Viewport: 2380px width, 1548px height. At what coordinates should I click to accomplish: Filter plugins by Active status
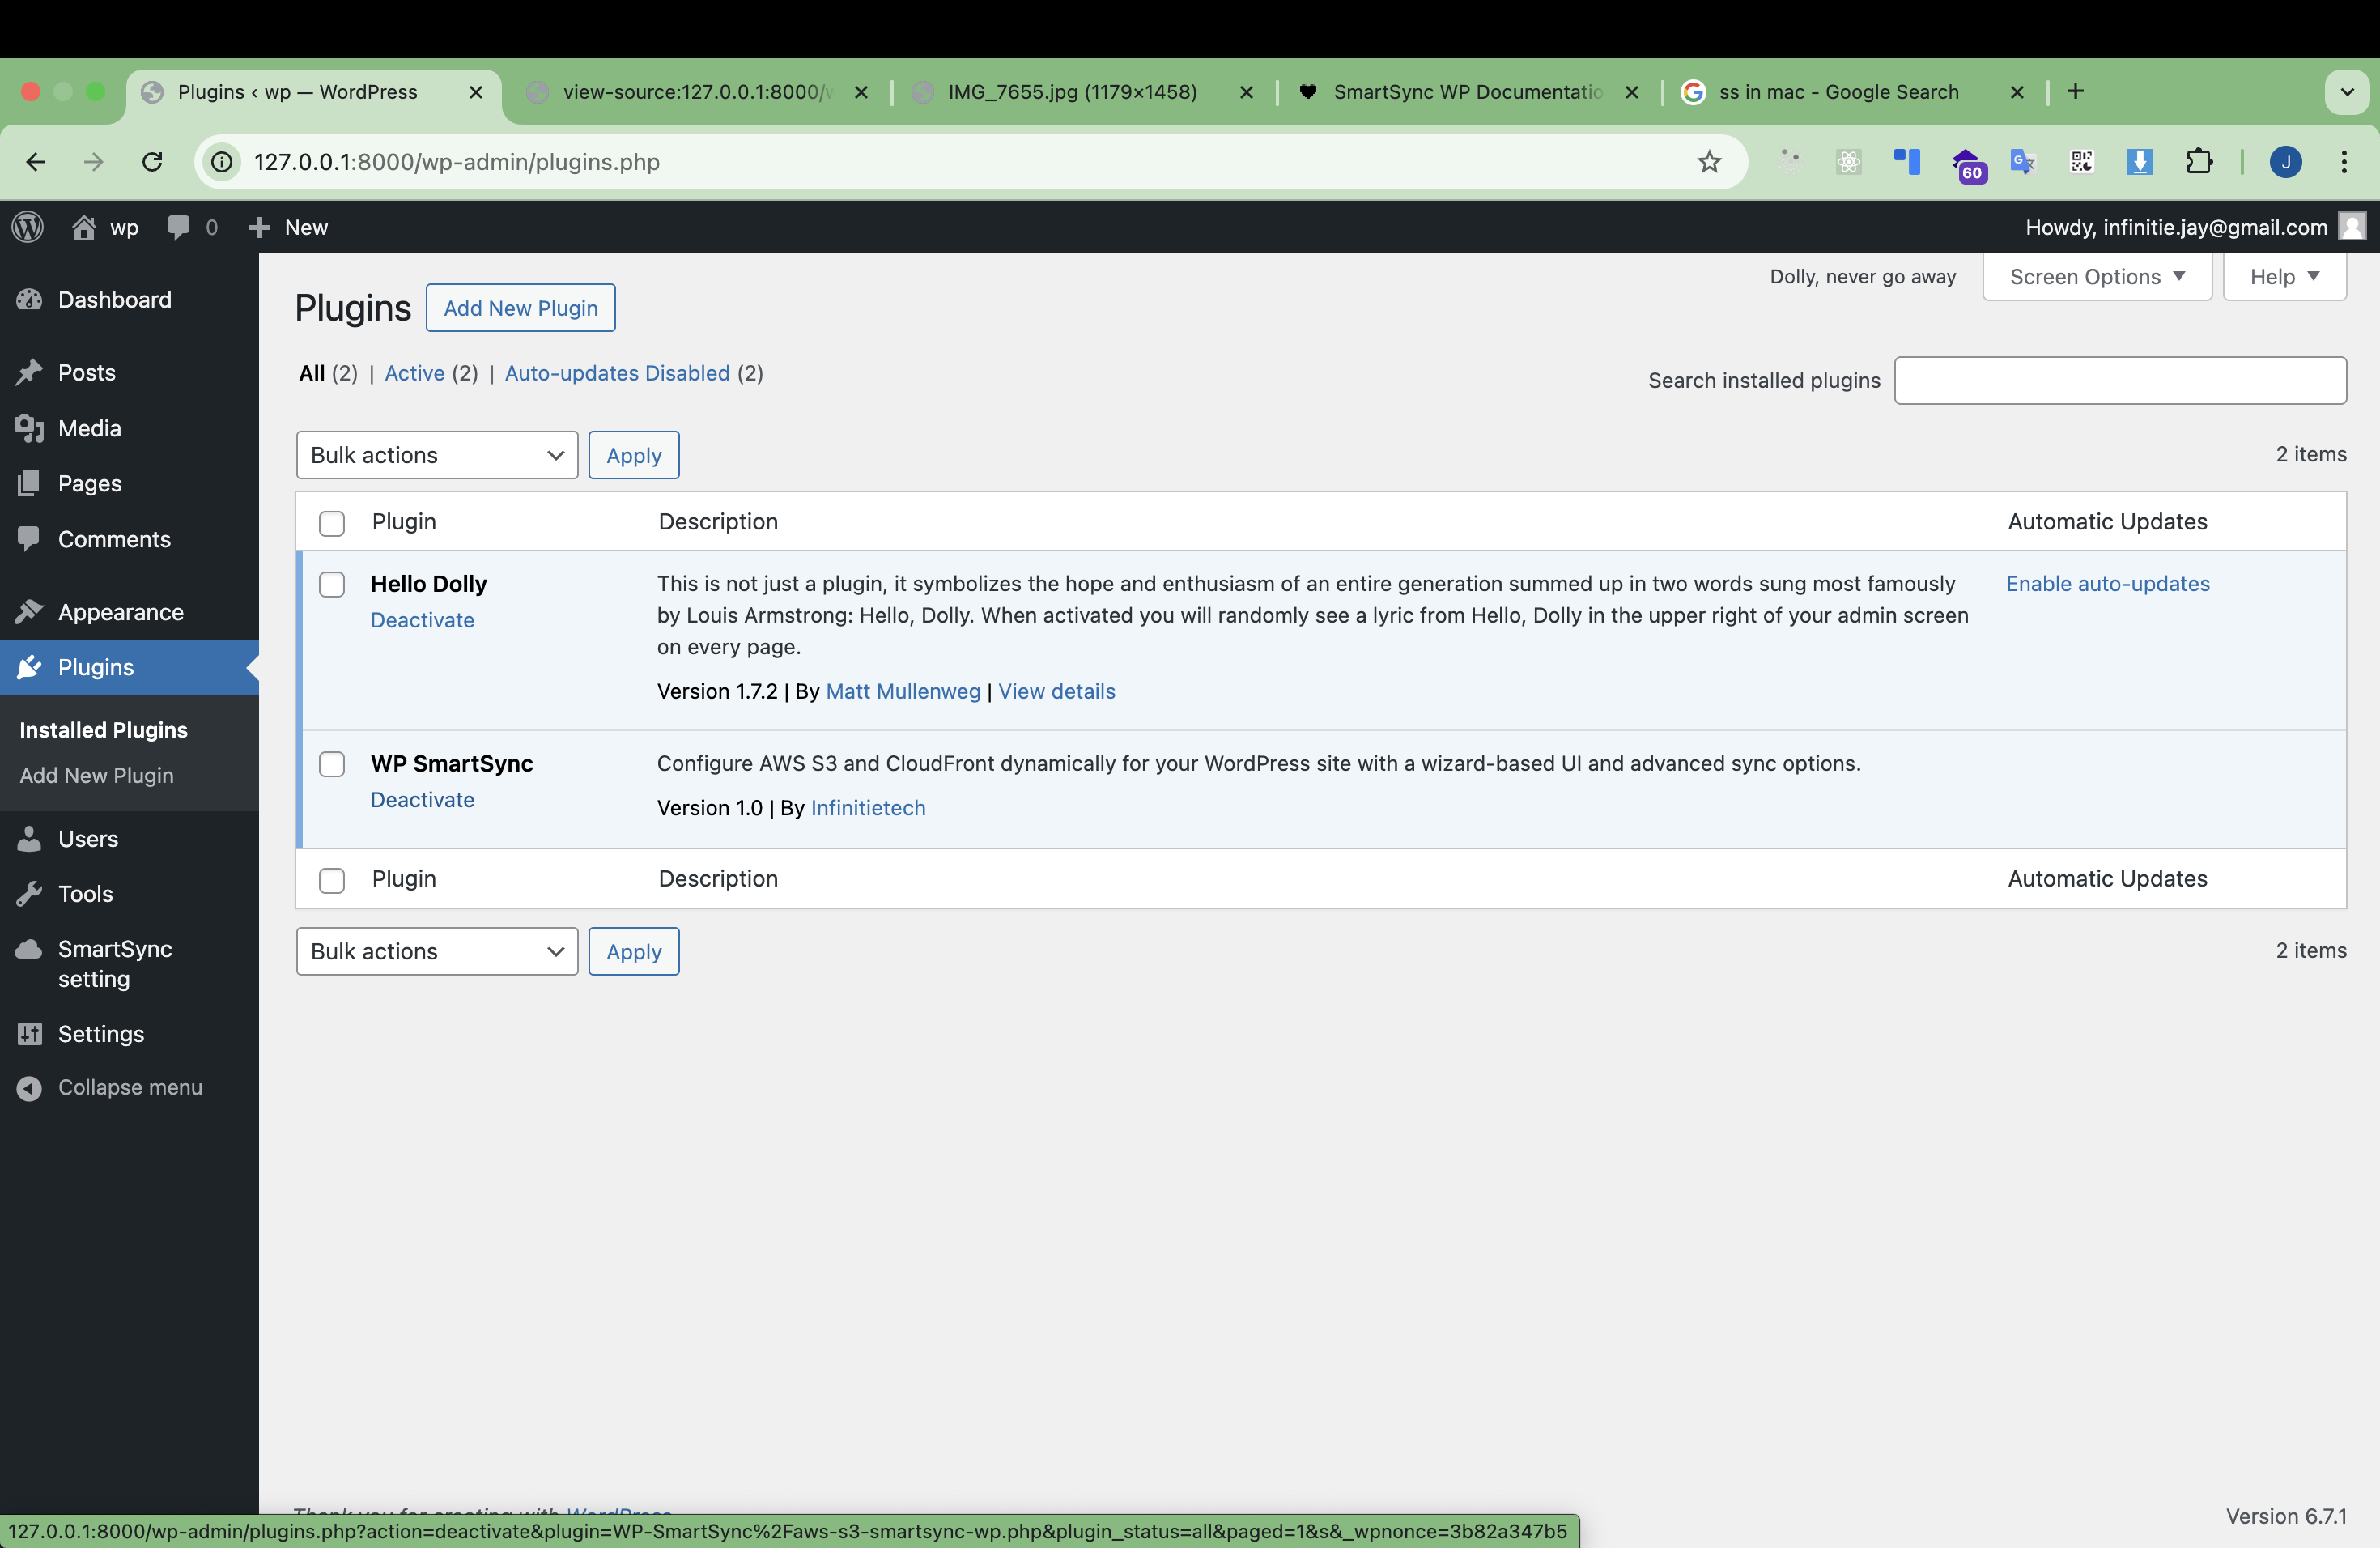click(413, 372)
